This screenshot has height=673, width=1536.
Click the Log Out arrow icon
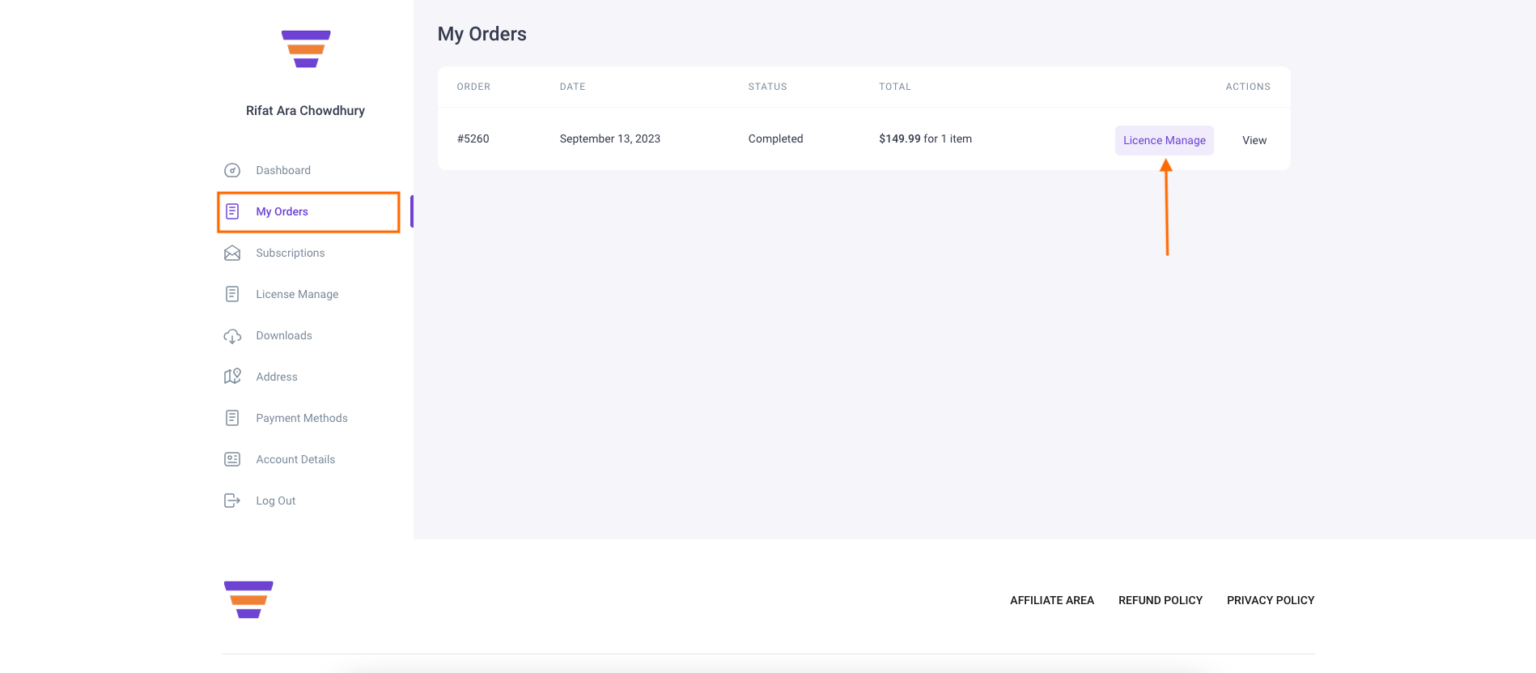232,500
